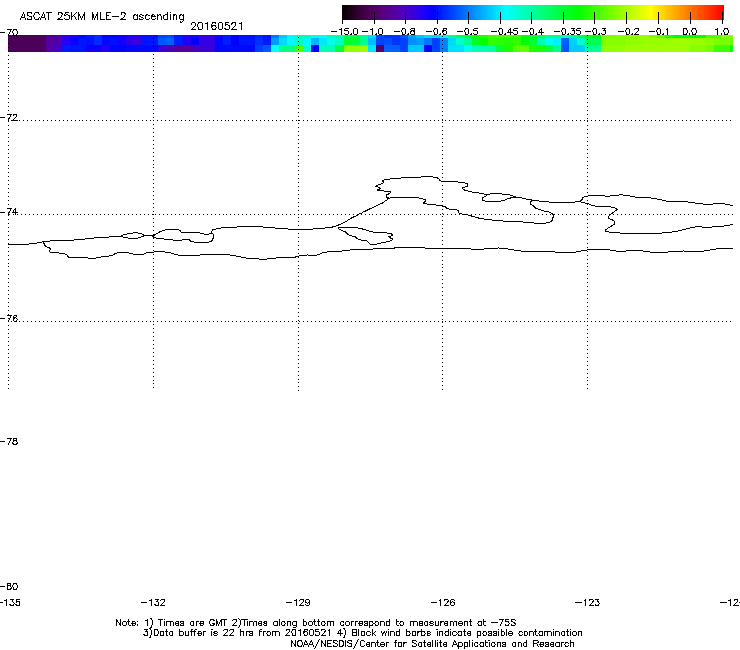Click the 'ASCAT 25KM MLE-2 ascending' title
Image resolution: width=740 pixels, height=650 pixels.
pos(102,17)
